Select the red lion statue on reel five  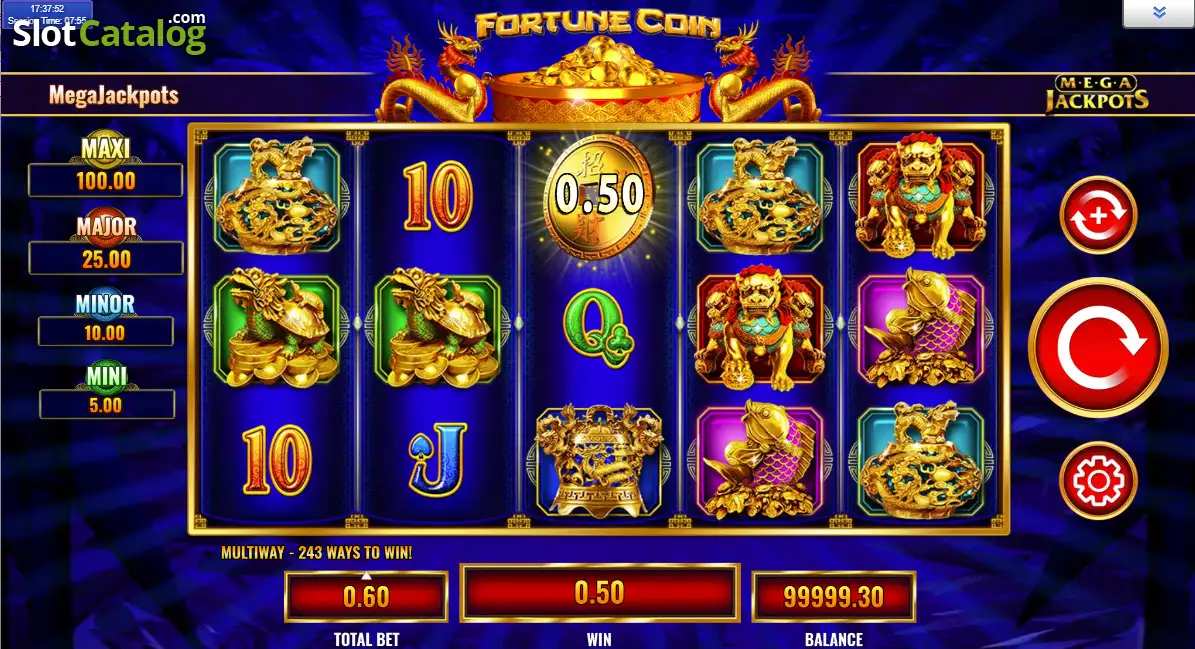click(x=921, y=195)
